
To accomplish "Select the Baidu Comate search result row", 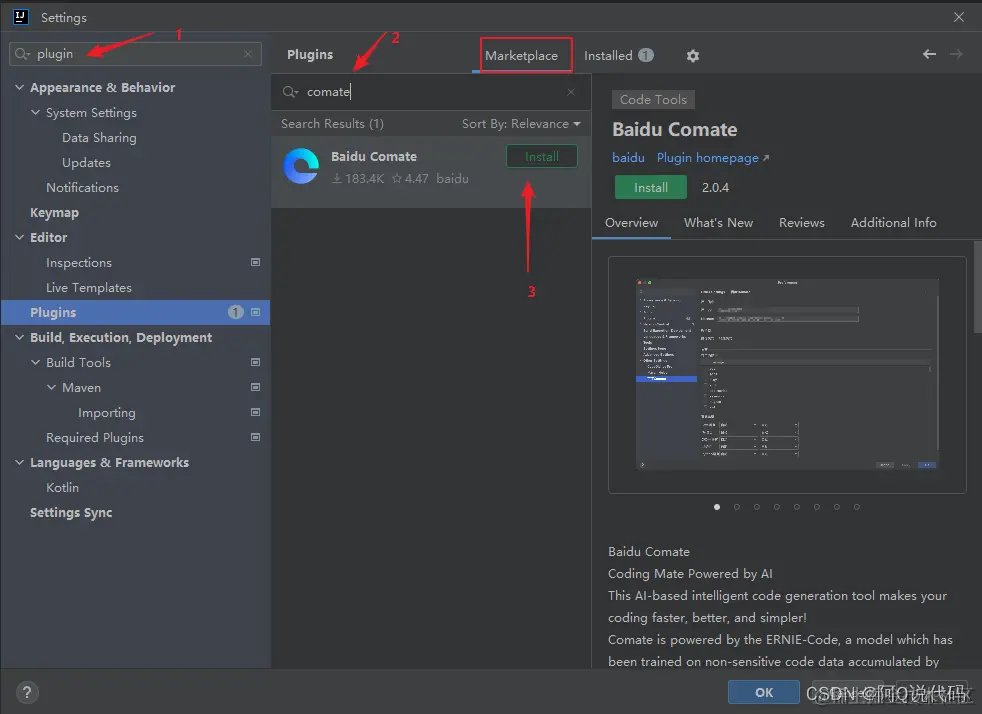I will (x=431, y=172).
